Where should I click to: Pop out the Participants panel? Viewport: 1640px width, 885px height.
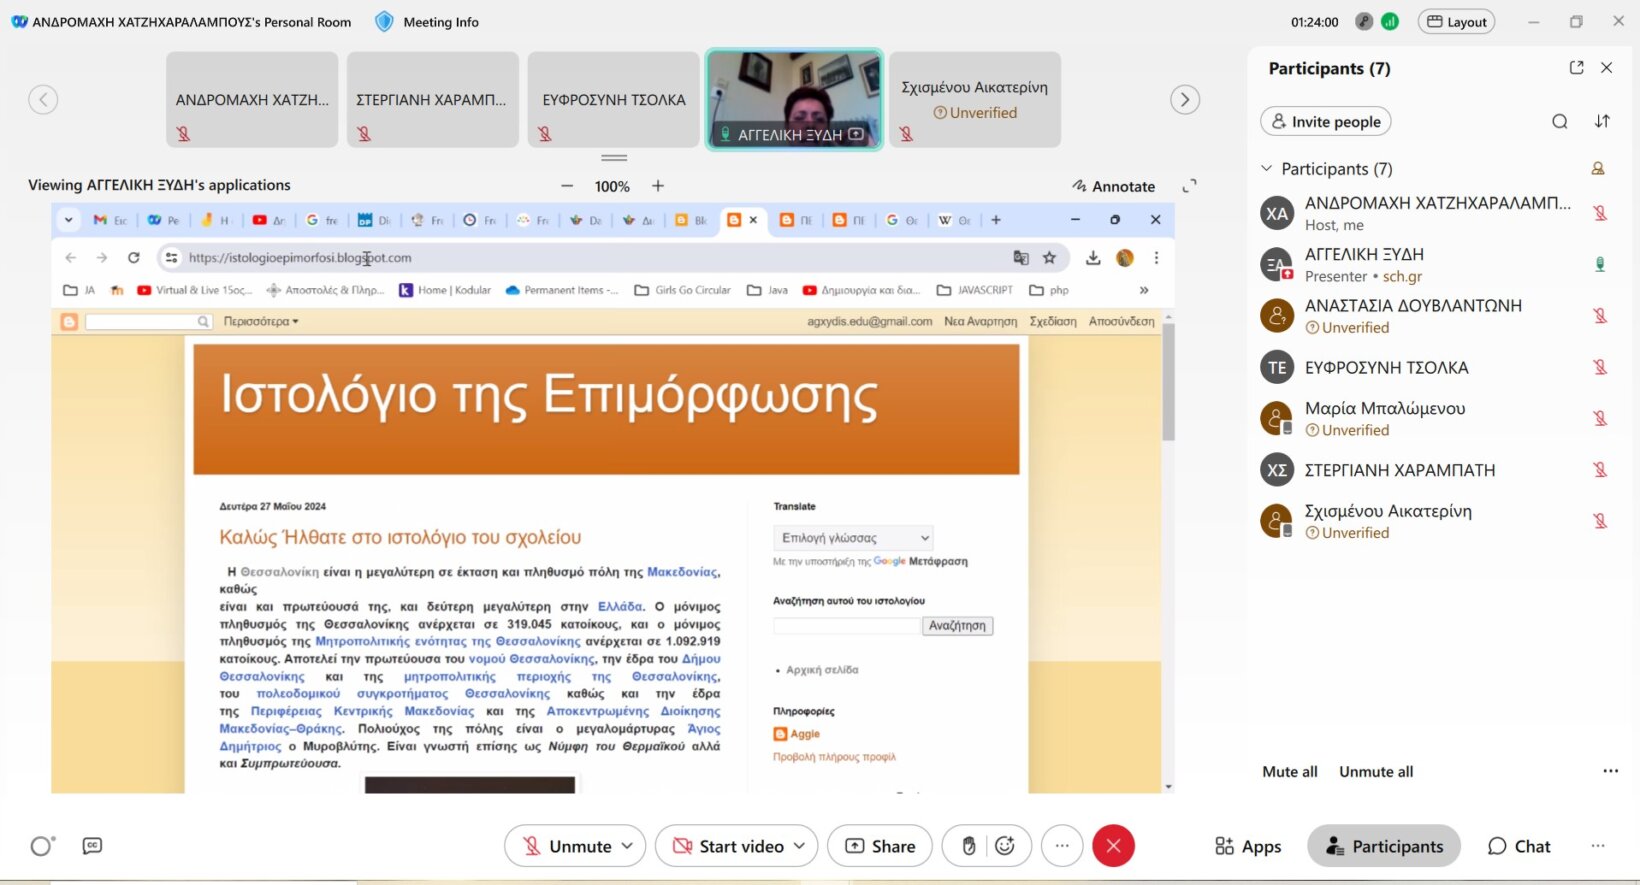(1576, 68)
